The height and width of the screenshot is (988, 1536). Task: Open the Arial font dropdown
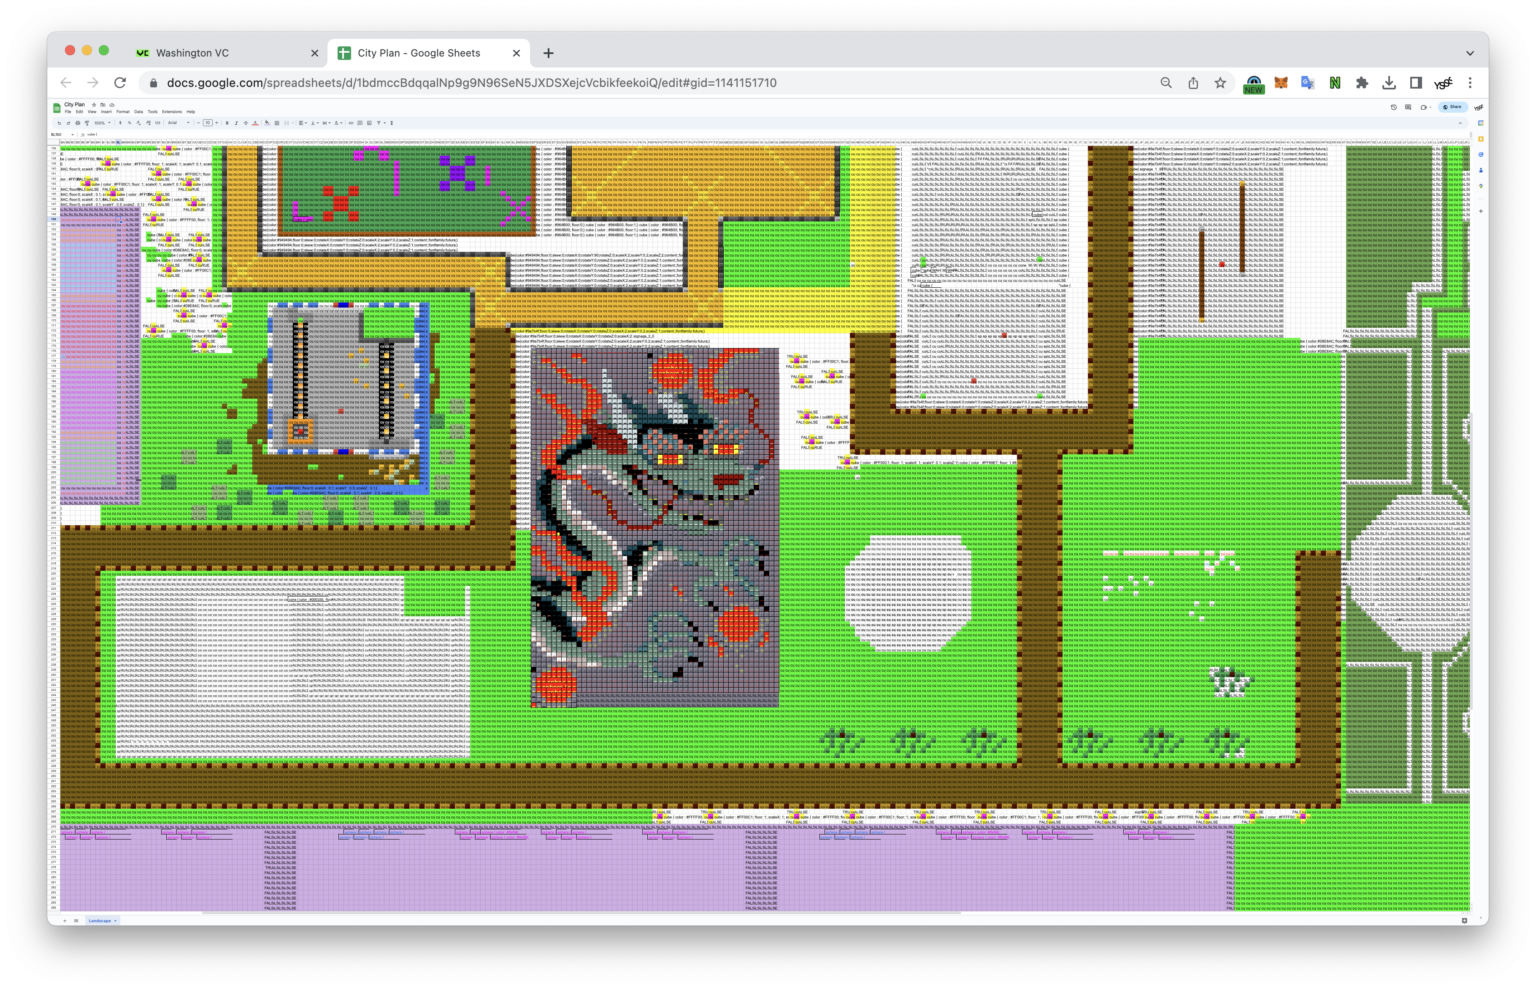pyautogui.click(x=176, y=123)
